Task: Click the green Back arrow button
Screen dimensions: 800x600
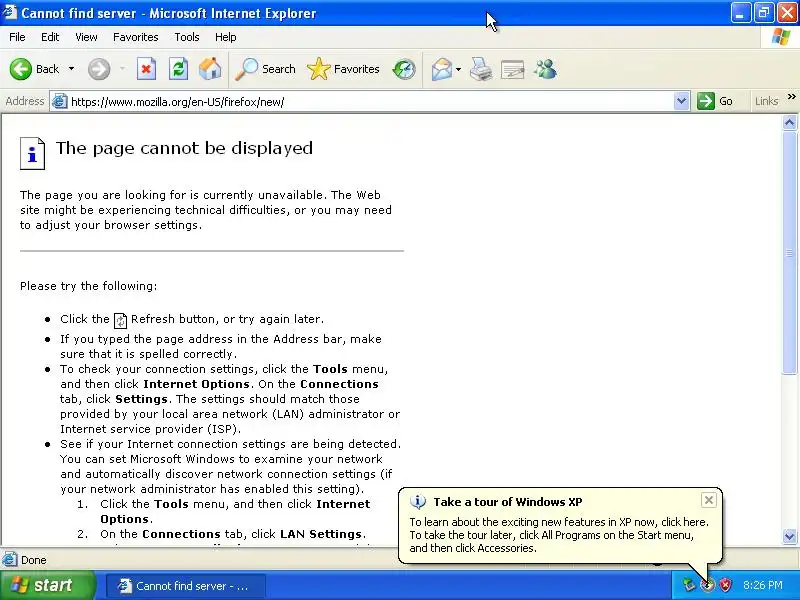Action: tap(21, 69)
